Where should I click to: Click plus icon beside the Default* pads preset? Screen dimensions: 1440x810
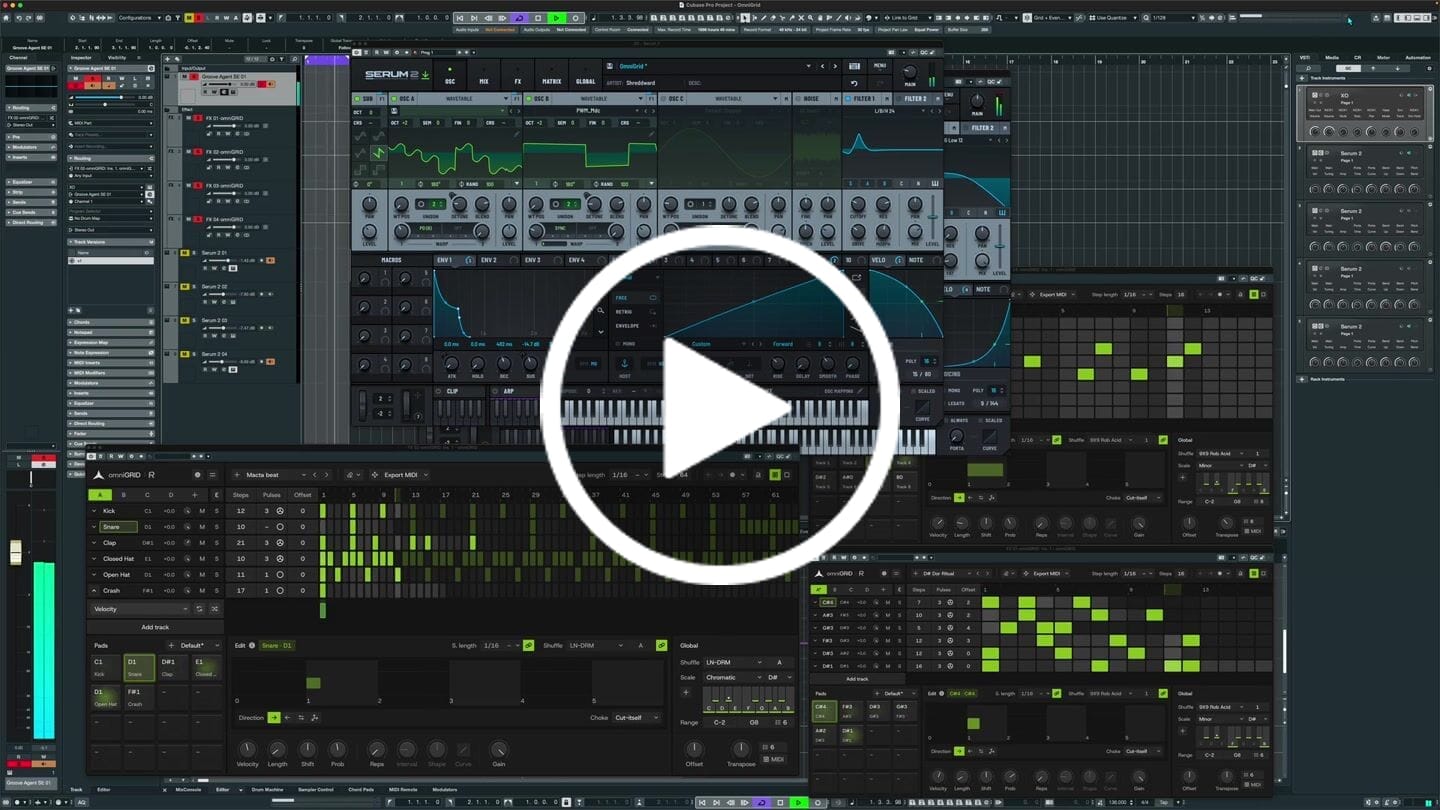tap(171, 646)
